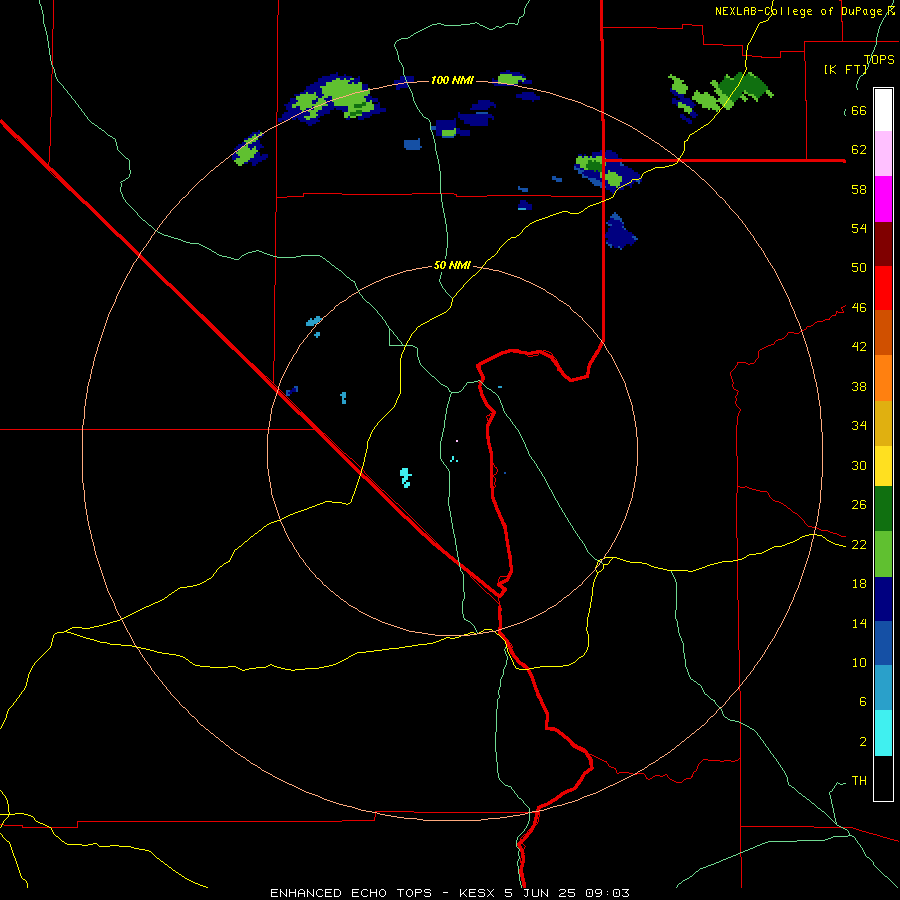The width and height of the screenshot is (900, 900).
Task: Click the cyan swatch in the color scale
Action: 883,733
